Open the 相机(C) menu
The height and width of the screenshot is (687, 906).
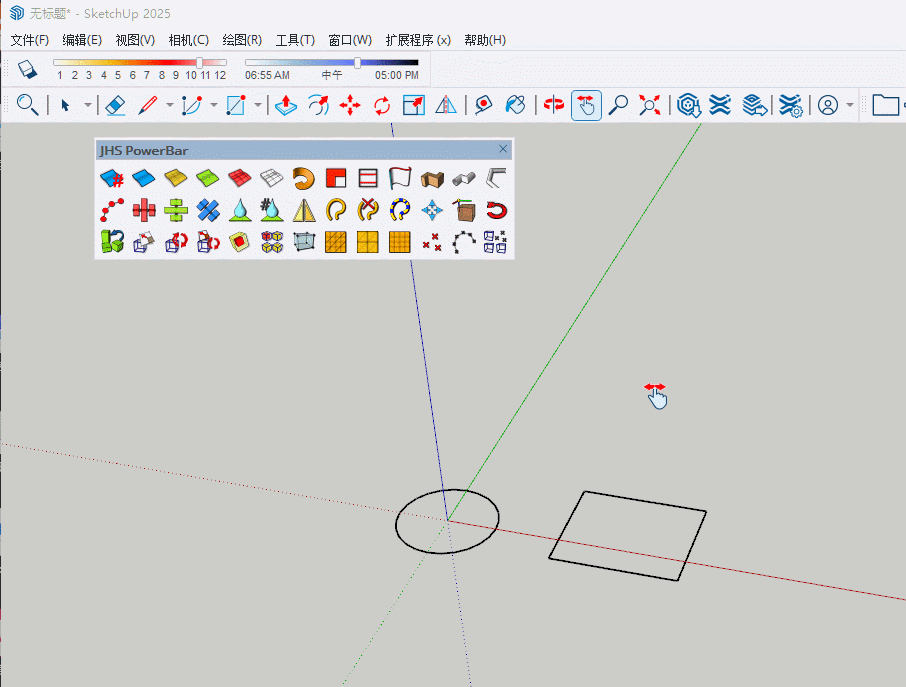coord(188,40)
